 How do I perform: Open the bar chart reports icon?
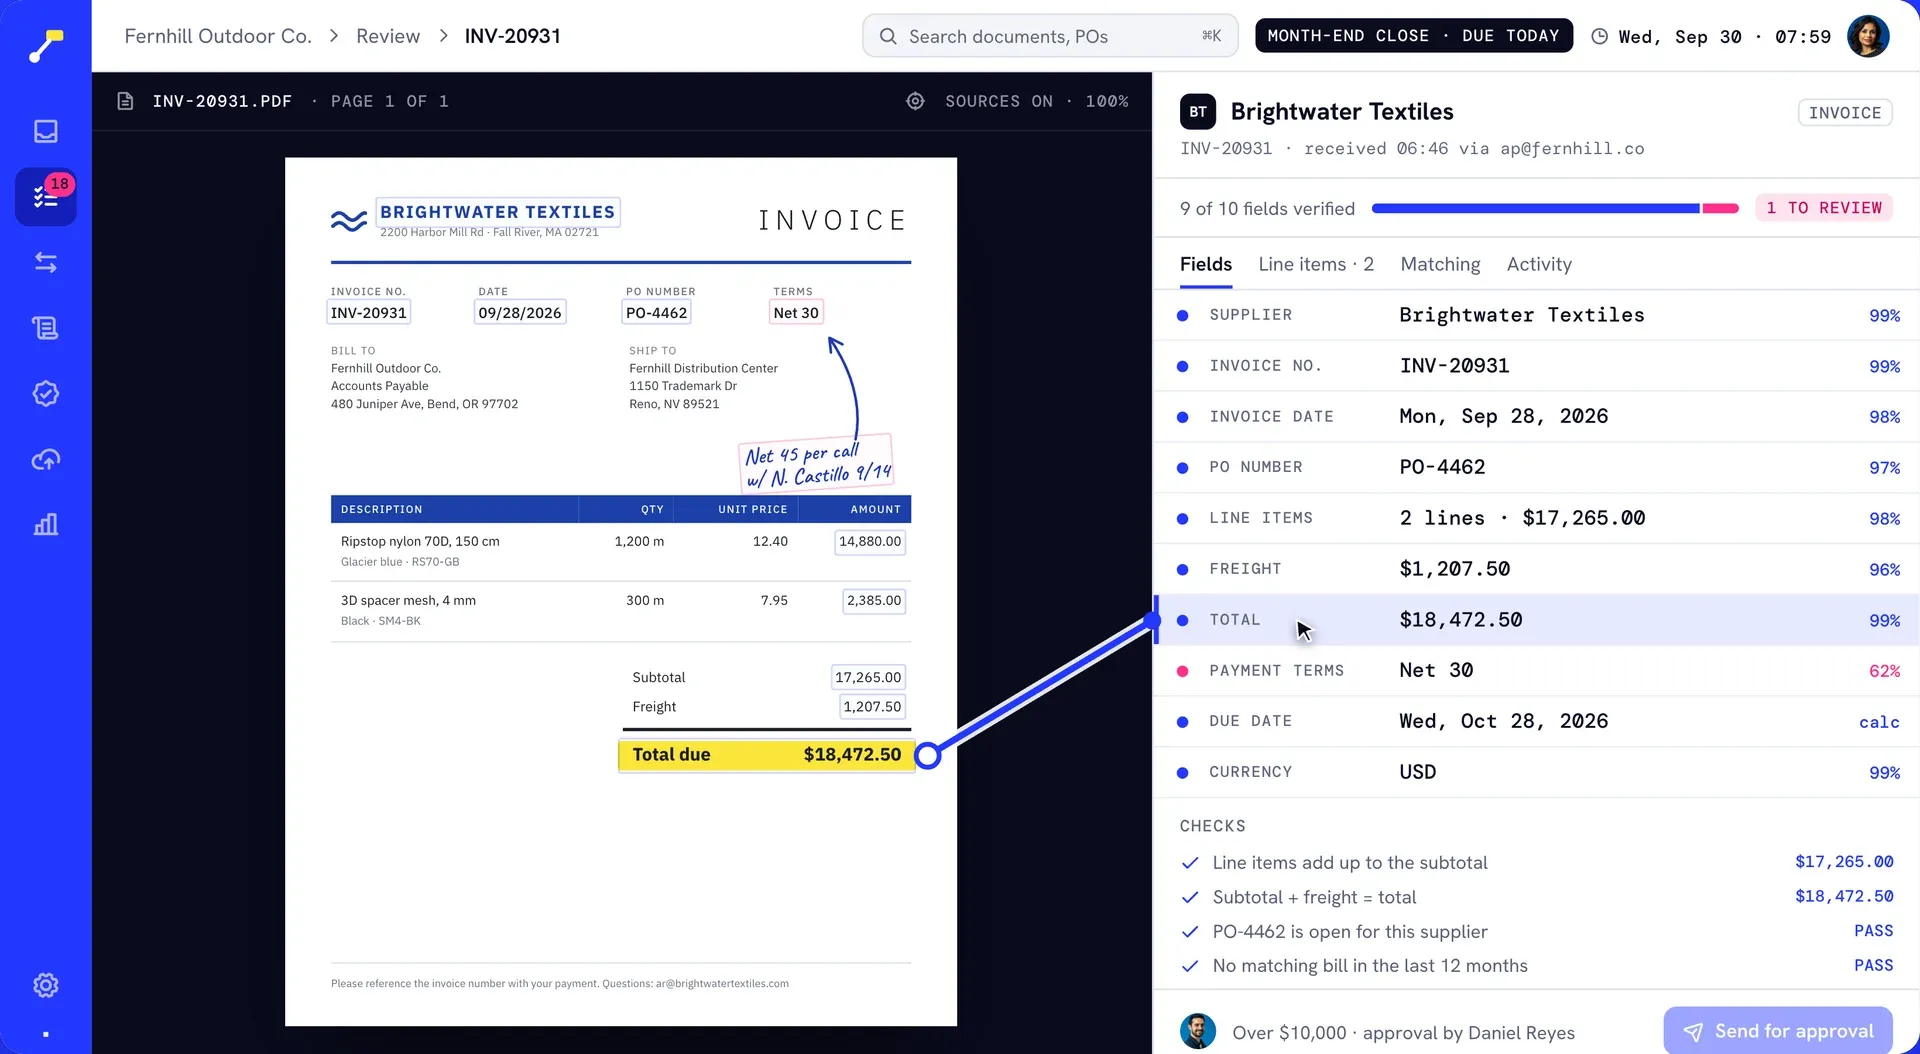[x=46, y=524]
